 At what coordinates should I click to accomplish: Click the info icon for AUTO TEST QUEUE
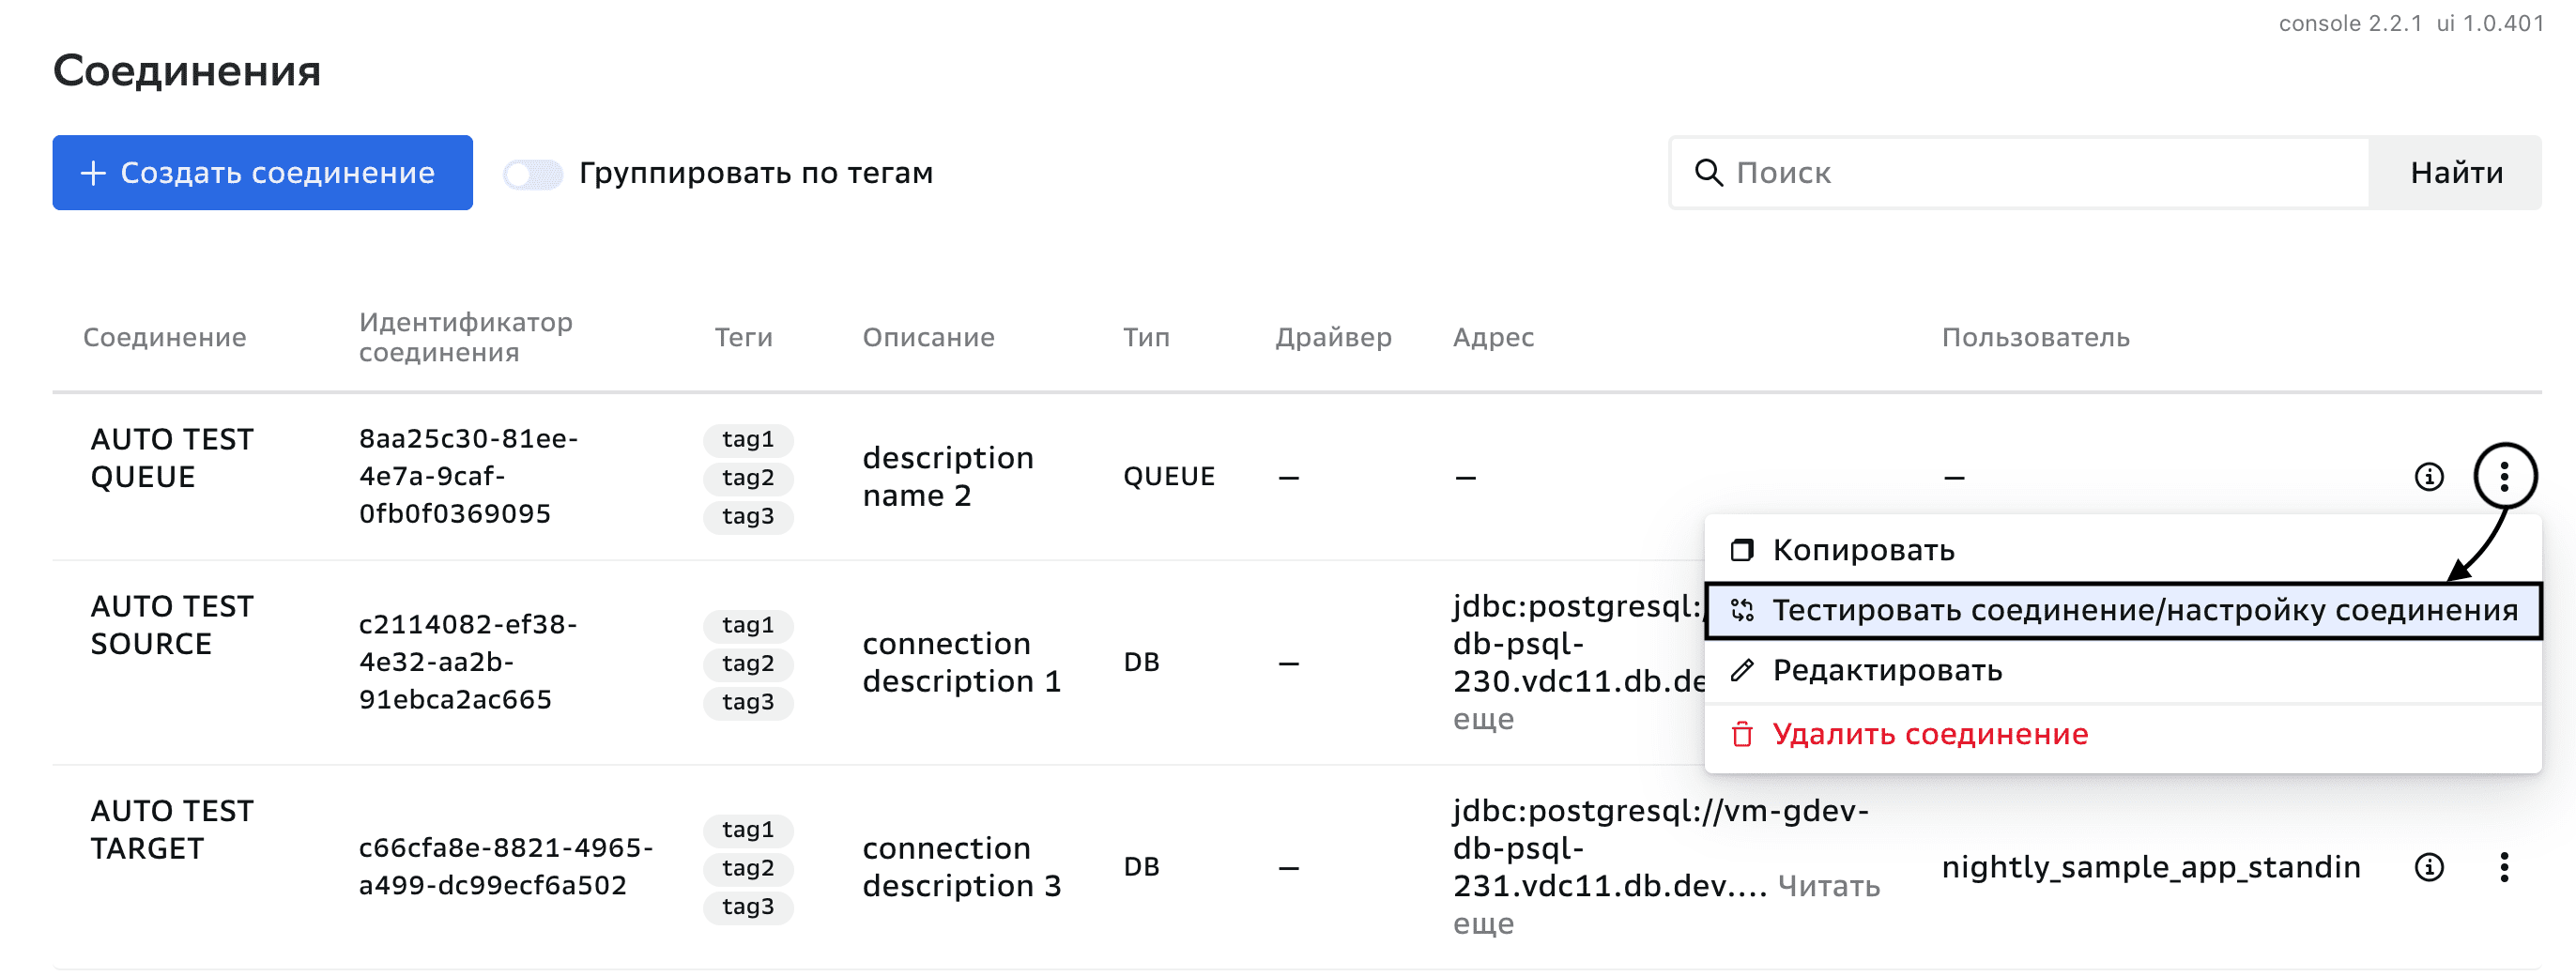point(2428,477)
